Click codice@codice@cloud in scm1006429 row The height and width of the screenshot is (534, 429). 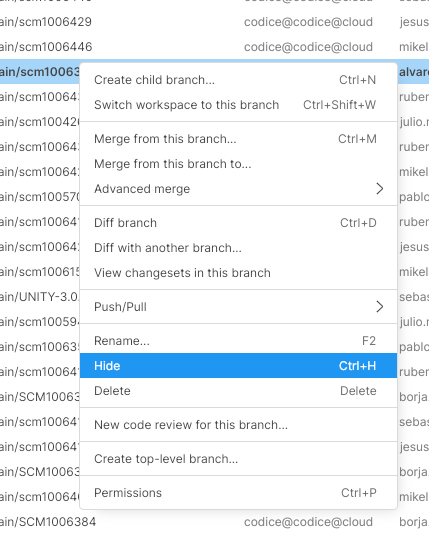click(x=308, y=22)
